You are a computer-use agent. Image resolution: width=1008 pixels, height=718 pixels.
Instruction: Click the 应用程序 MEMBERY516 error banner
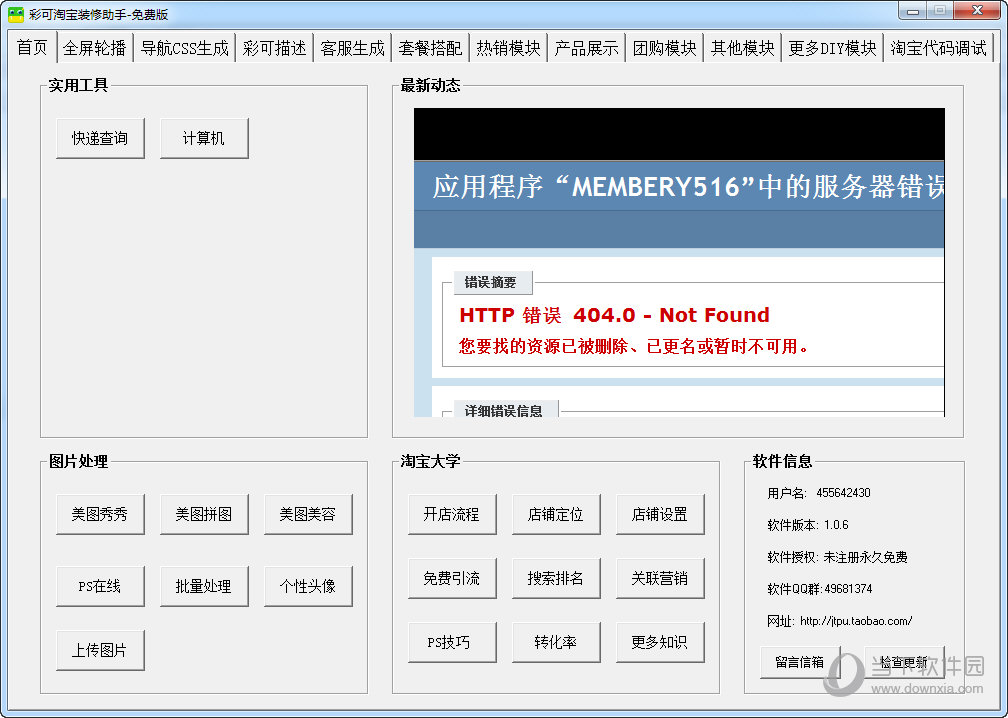pos(680,186)
